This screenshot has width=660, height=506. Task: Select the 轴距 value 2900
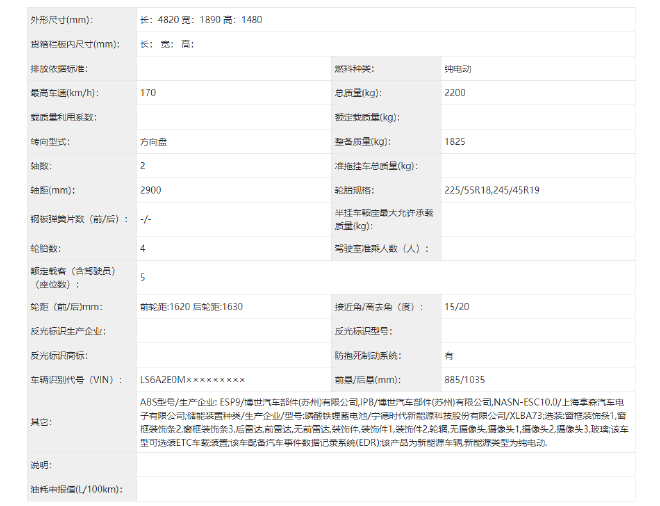(150, 190)
